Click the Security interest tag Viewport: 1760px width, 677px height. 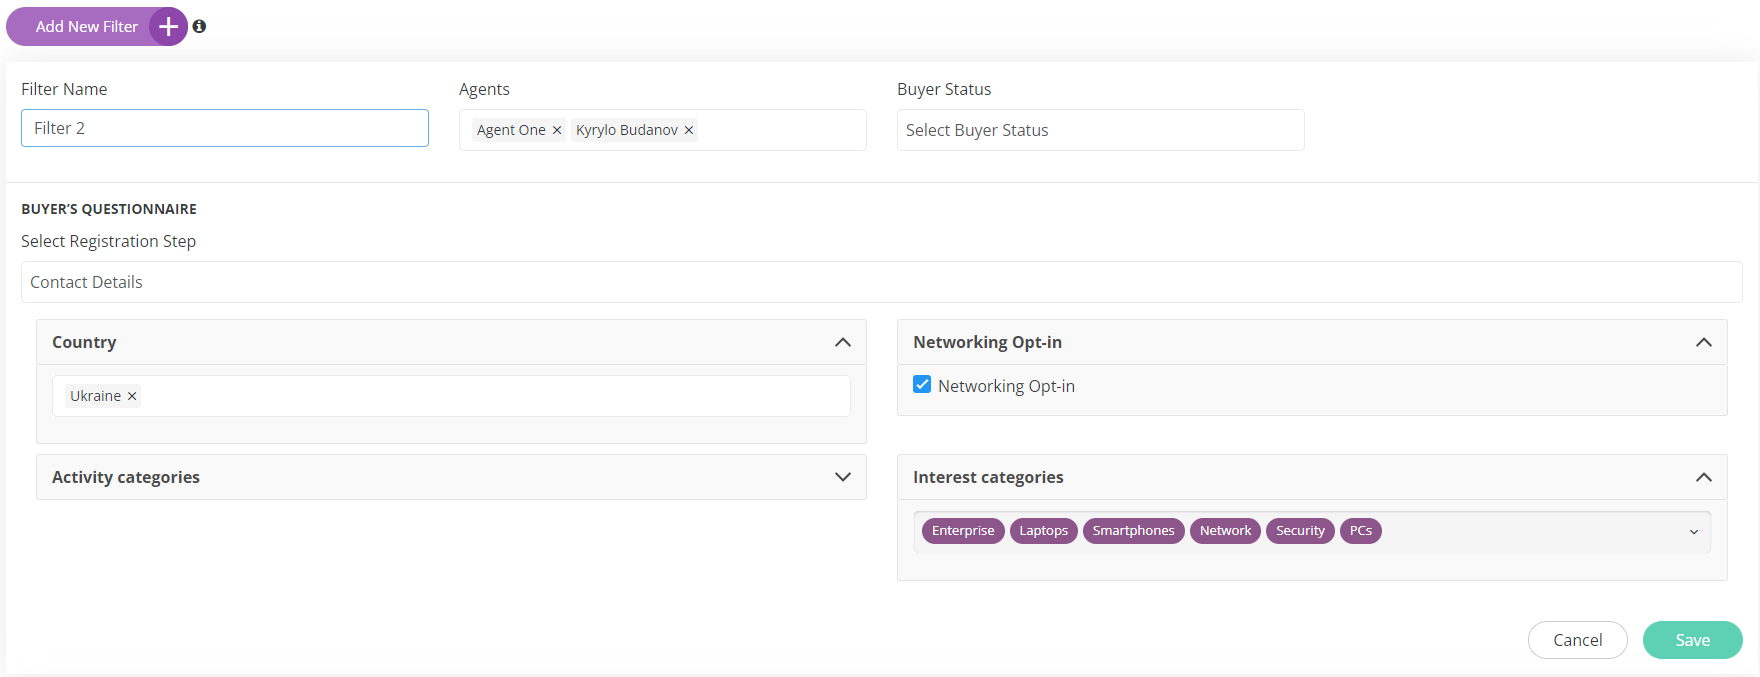(1299, 531)
